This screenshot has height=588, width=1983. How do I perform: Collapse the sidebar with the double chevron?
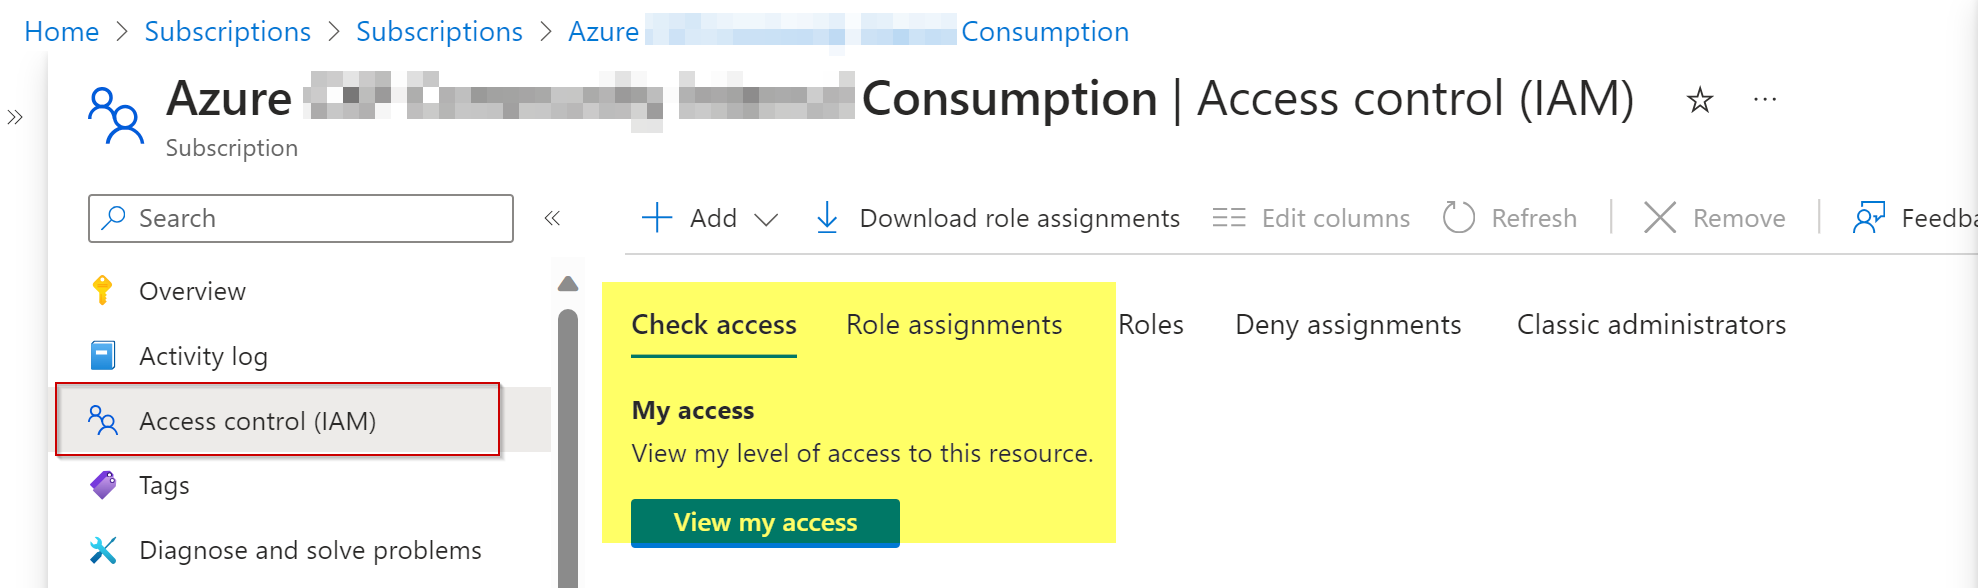click(554, 217)
